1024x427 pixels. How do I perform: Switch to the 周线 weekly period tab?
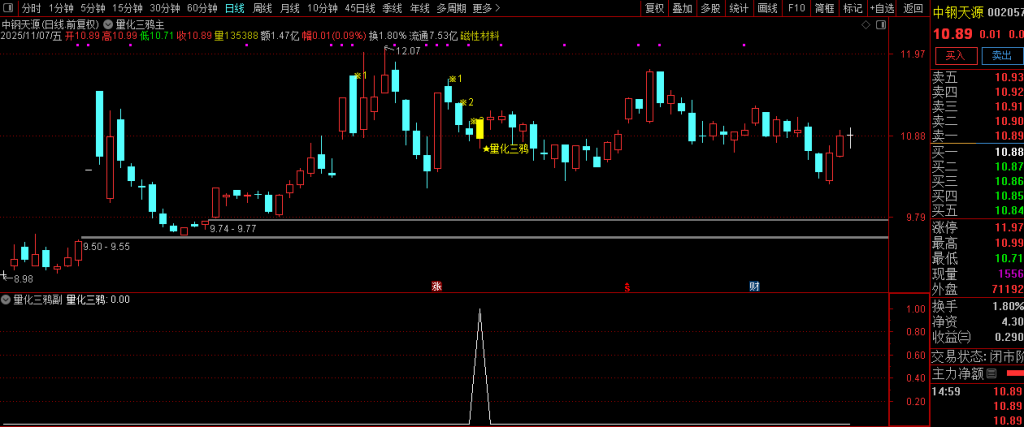click(262, 8)
